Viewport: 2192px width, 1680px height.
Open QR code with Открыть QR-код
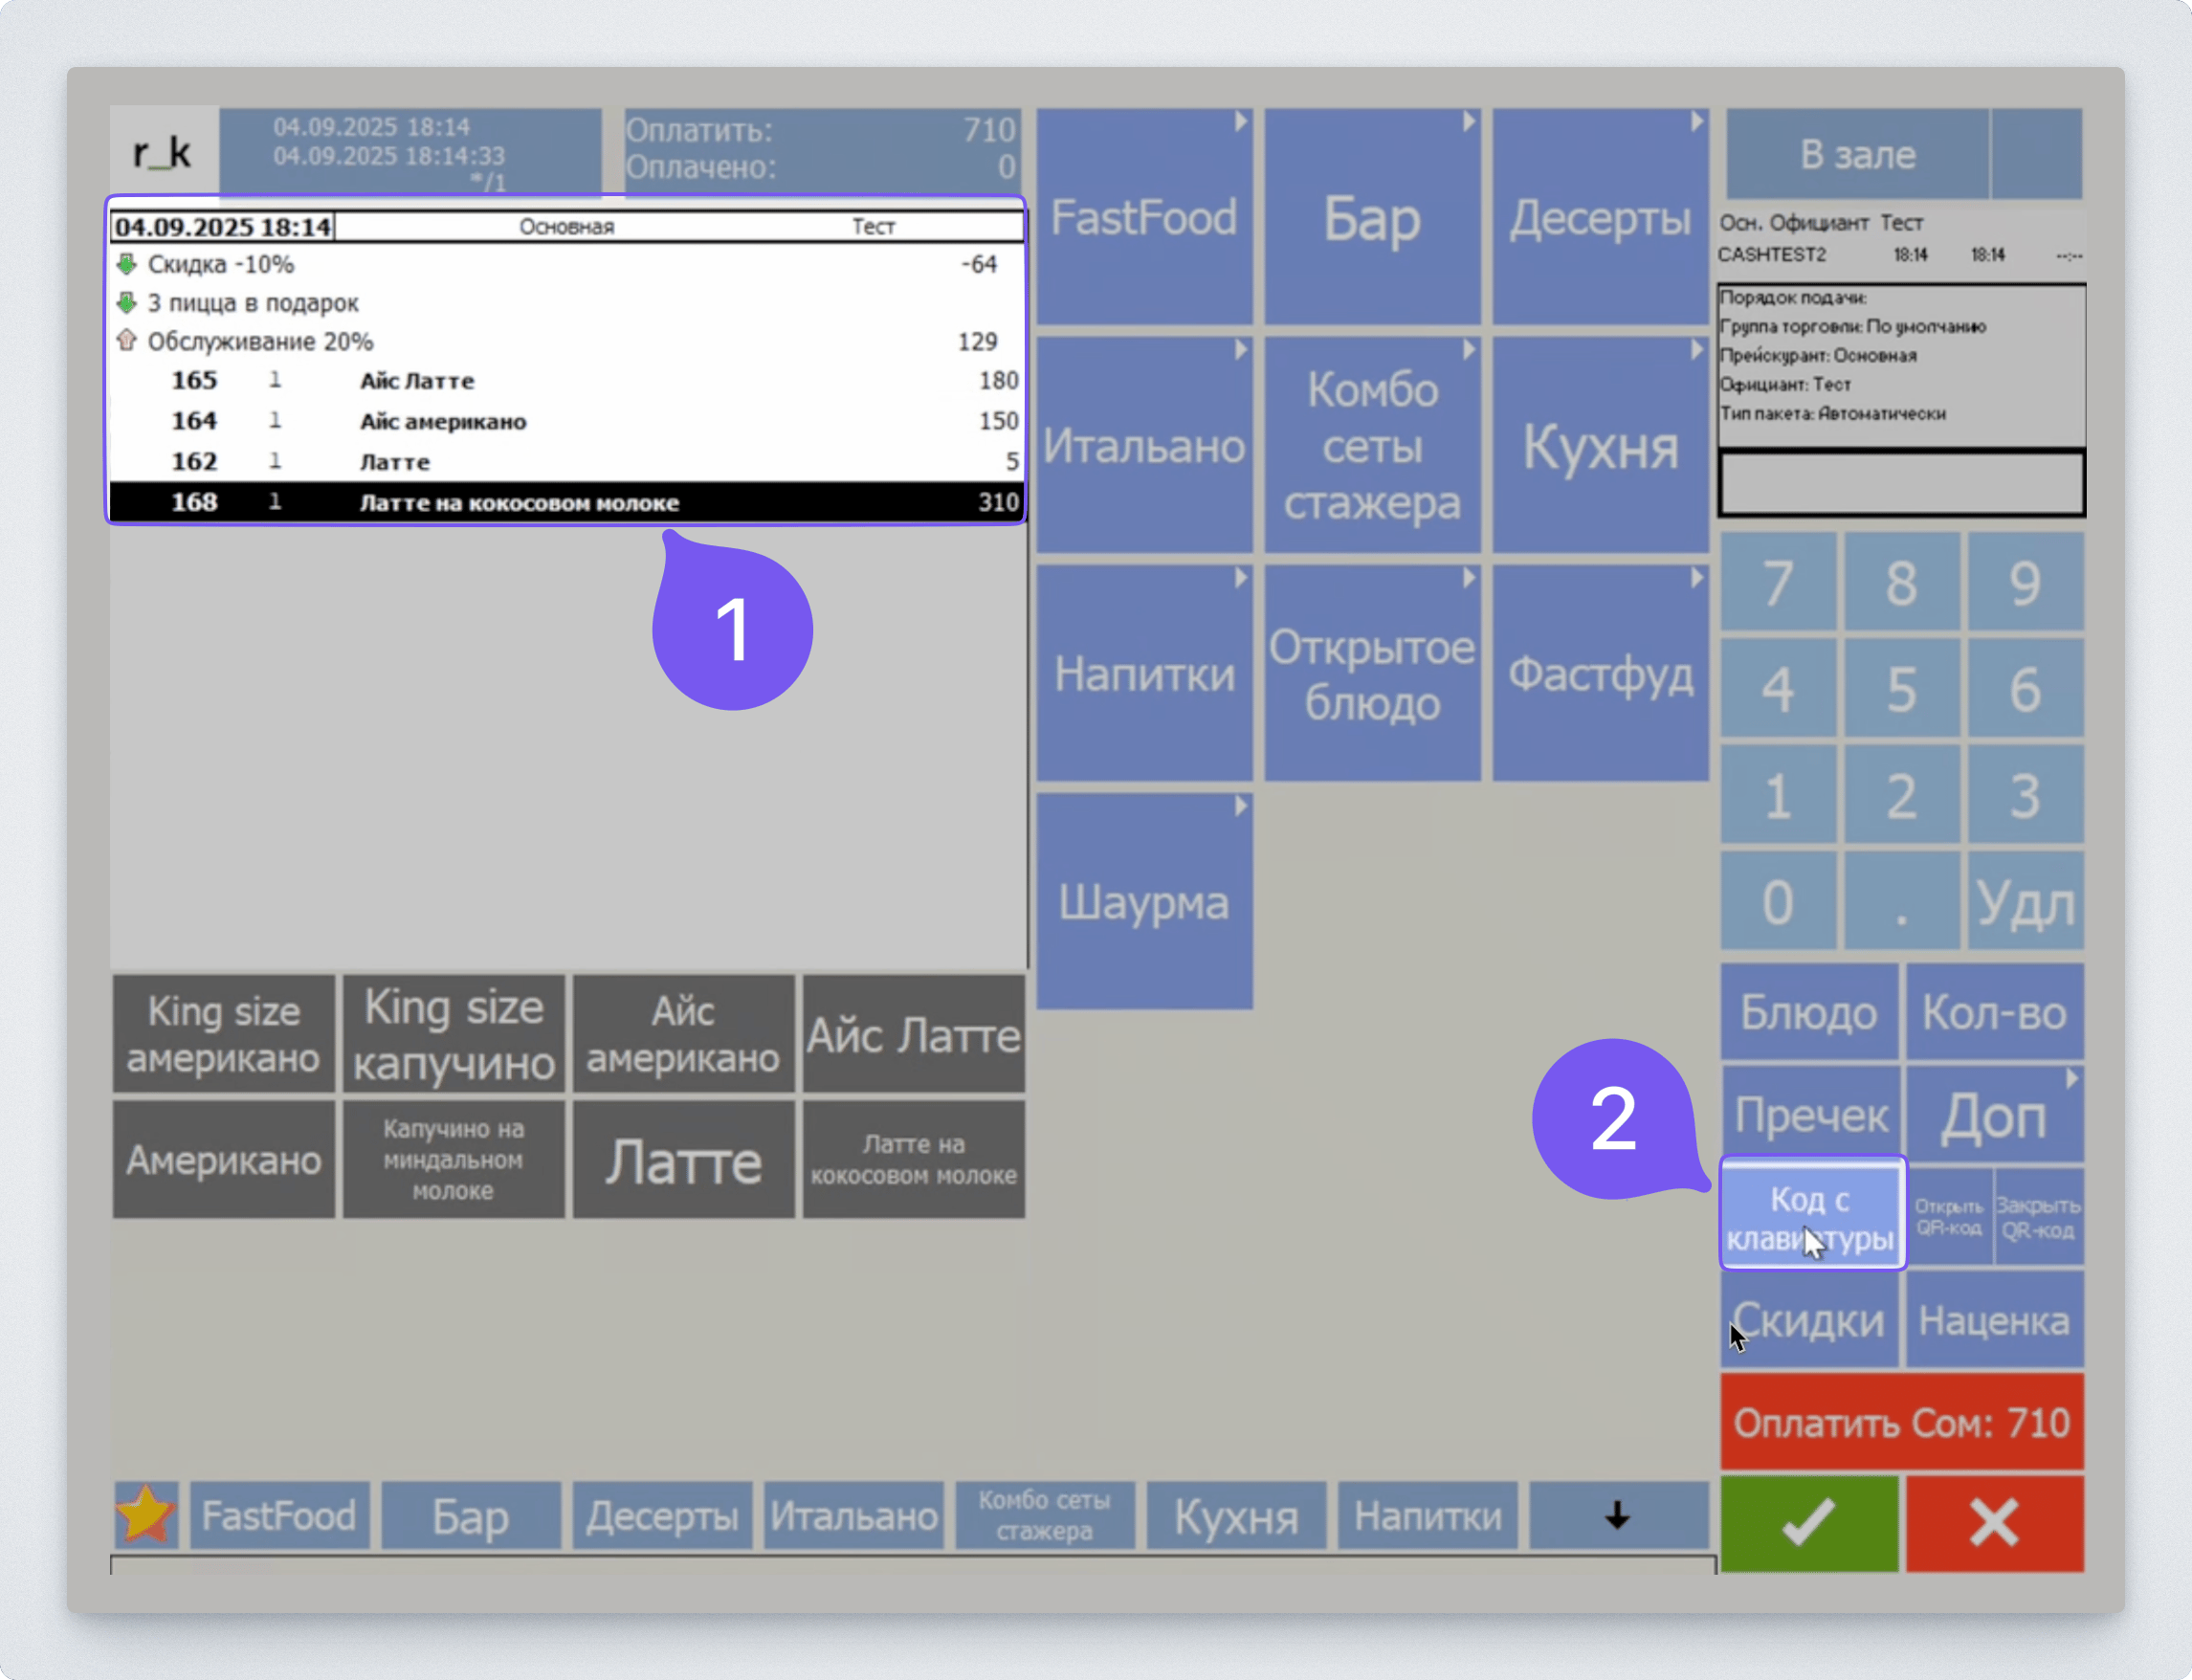pos(1948,1217)
